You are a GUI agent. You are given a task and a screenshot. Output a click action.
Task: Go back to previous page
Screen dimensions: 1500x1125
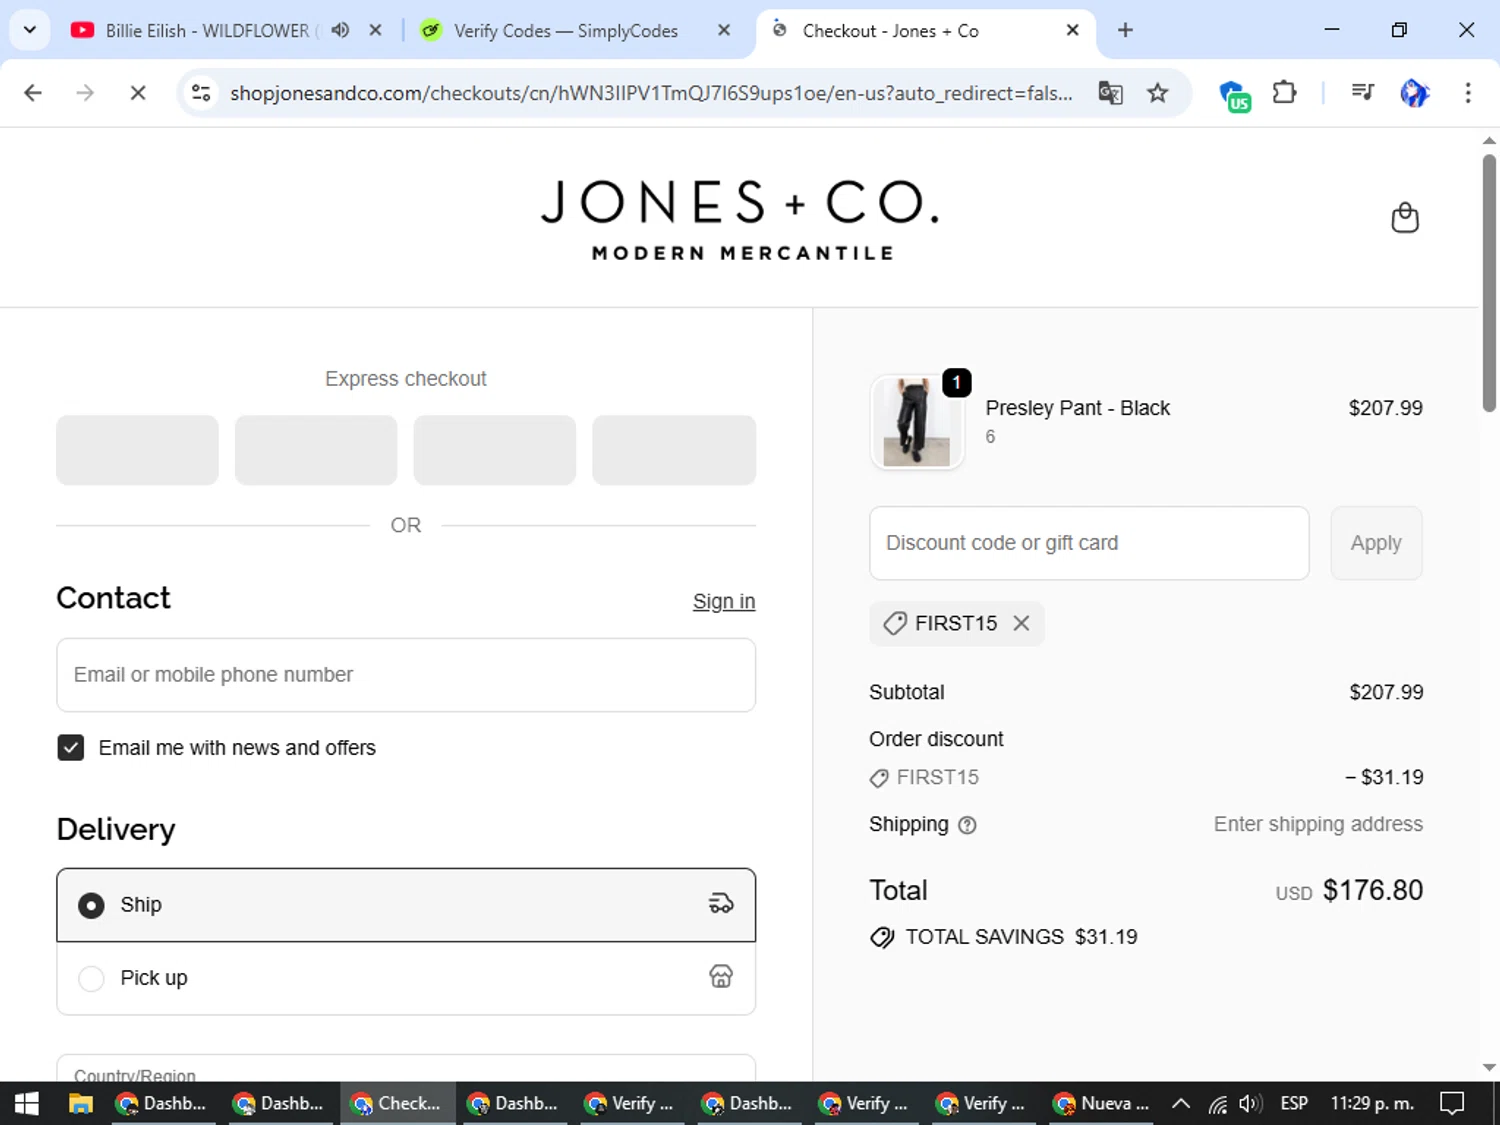33,93
